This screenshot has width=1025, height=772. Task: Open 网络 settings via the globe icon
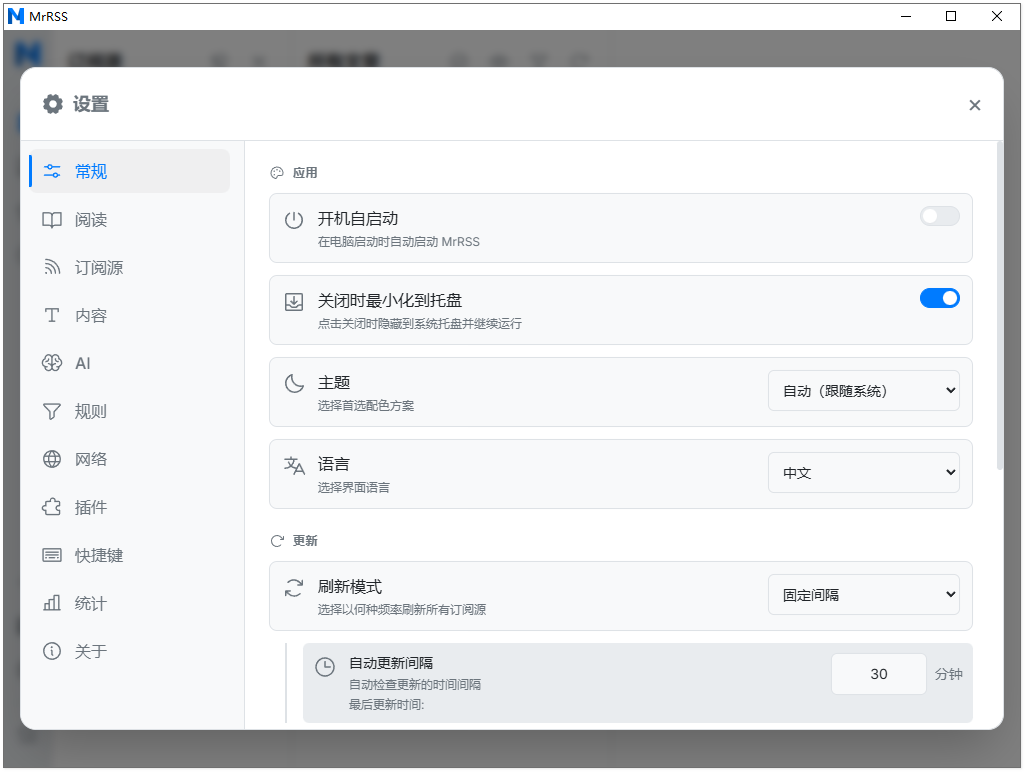pyautogui.click(x=52, y=459)
